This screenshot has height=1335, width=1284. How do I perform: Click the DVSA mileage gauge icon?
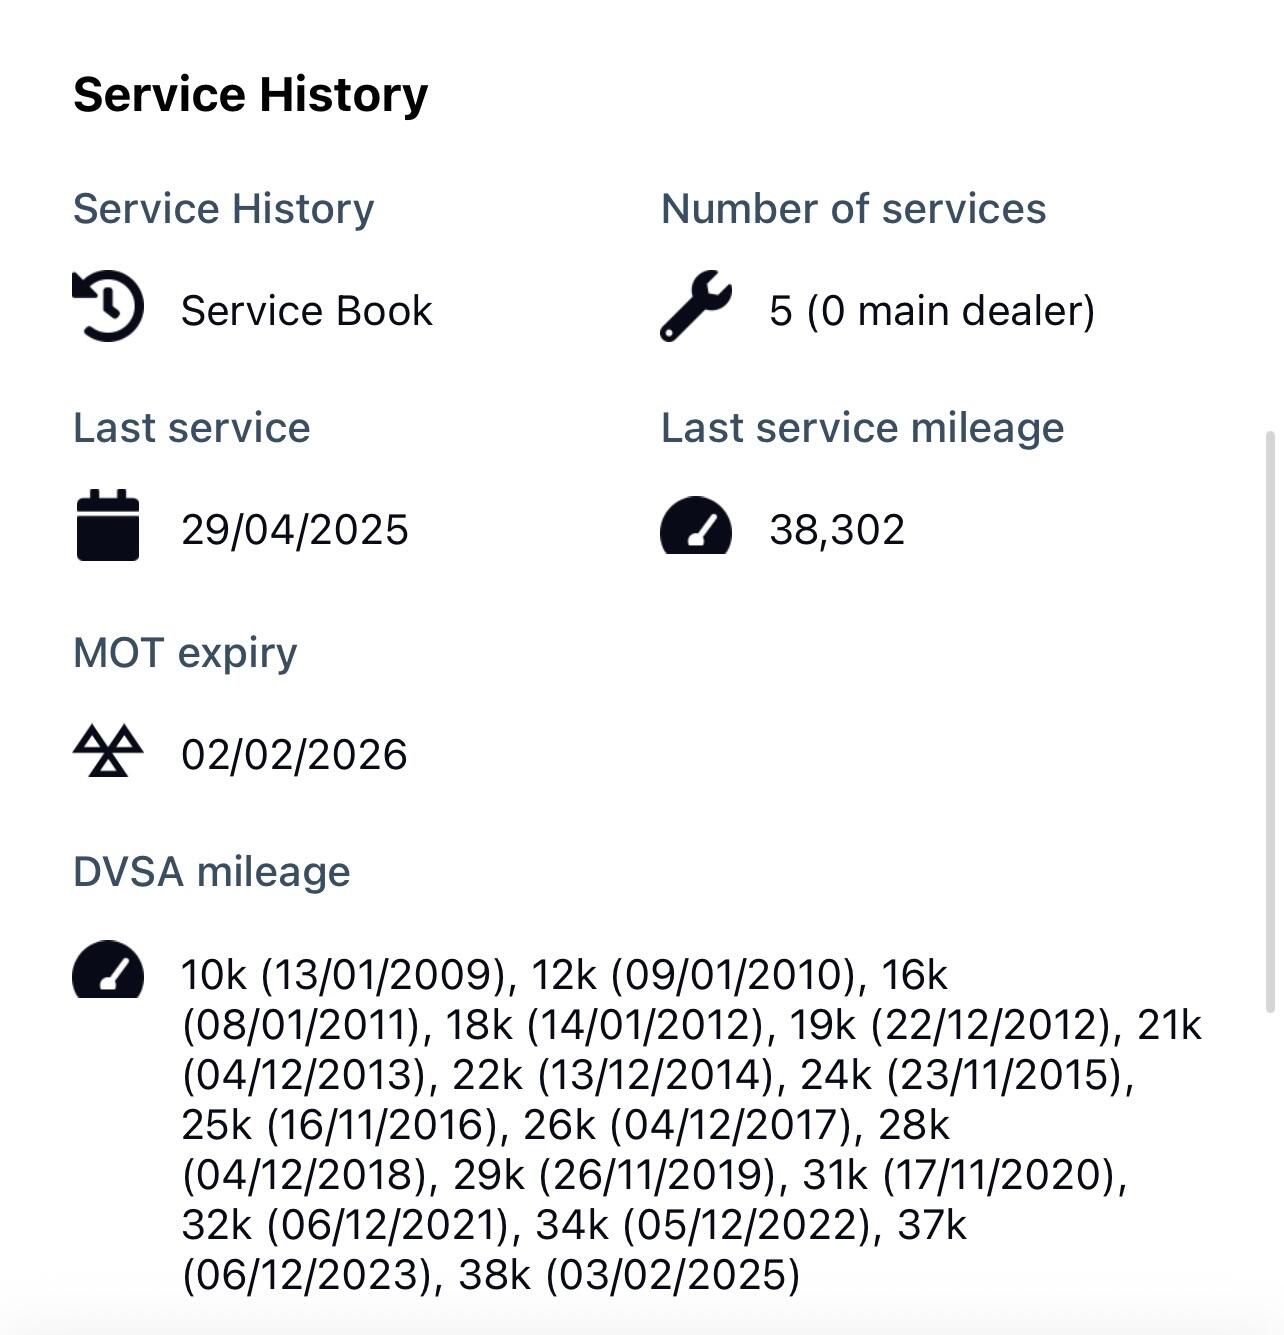pos(108,970)
